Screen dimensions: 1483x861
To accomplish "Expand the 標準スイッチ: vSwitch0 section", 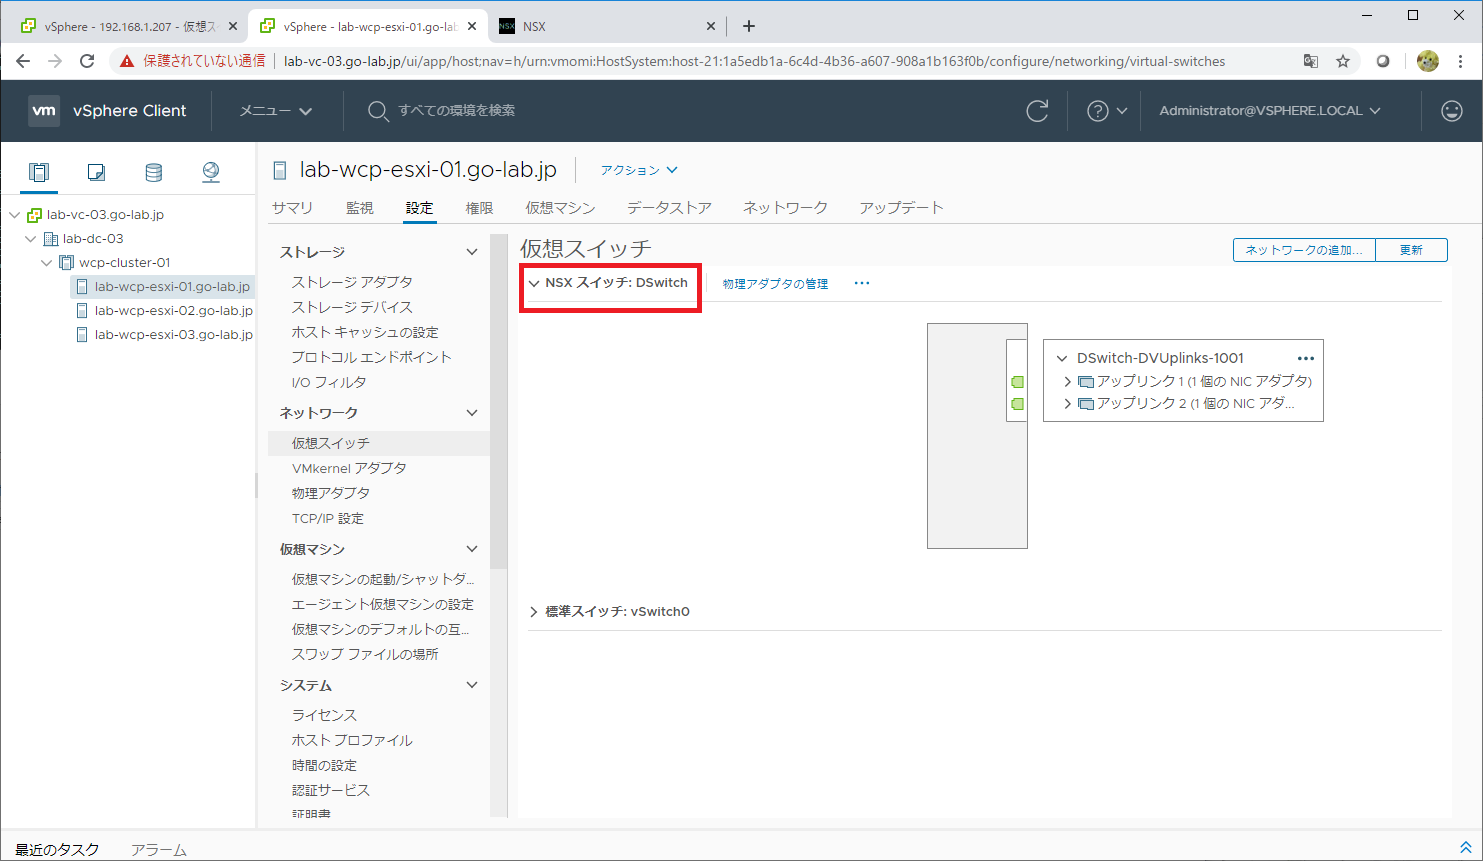I will (534, 612).
